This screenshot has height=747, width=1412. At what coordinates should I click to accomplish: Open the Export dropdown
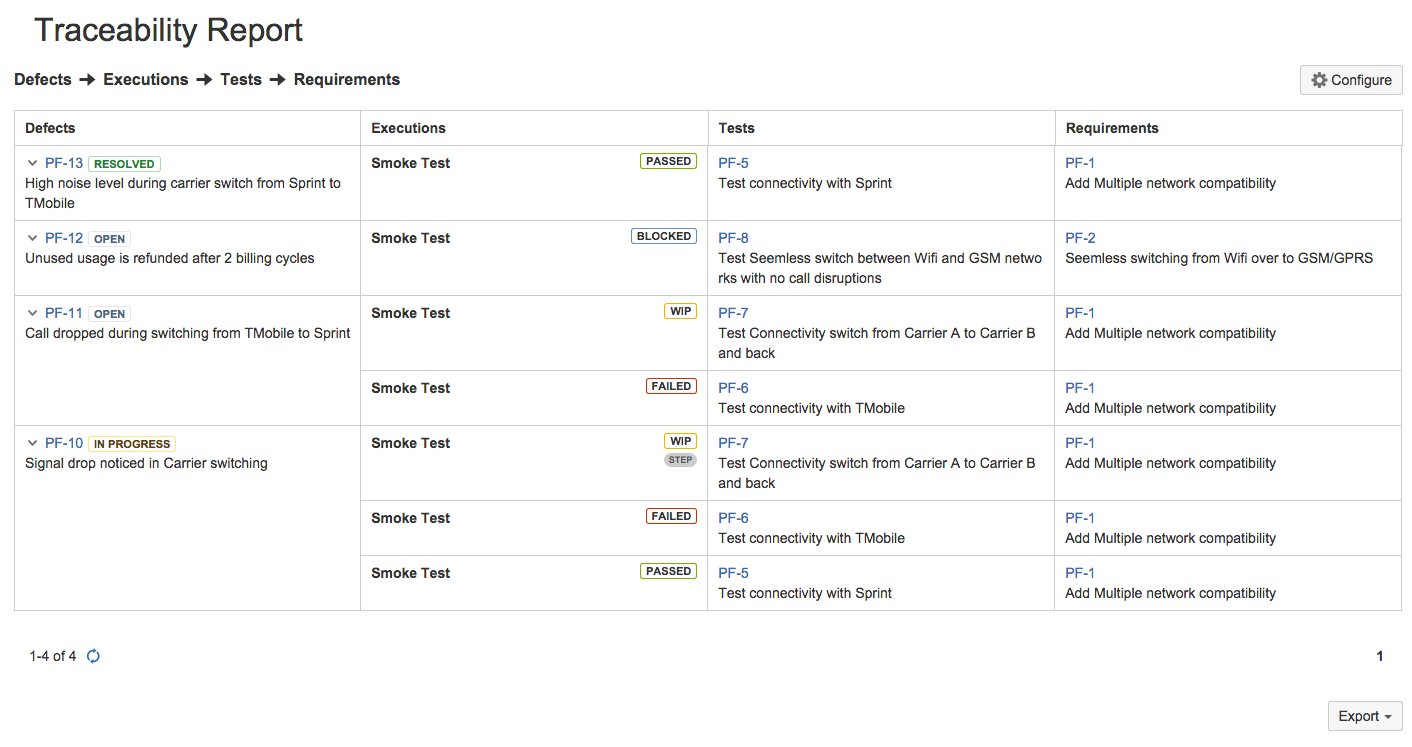(1364, 716)
